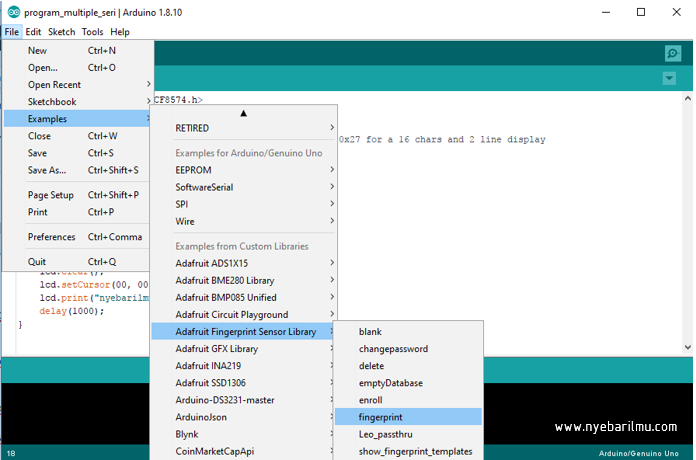Screen dimensions: 696x460
Task: Select Adafruit Fingerprint Sensor Library entry
Action: 243,332
